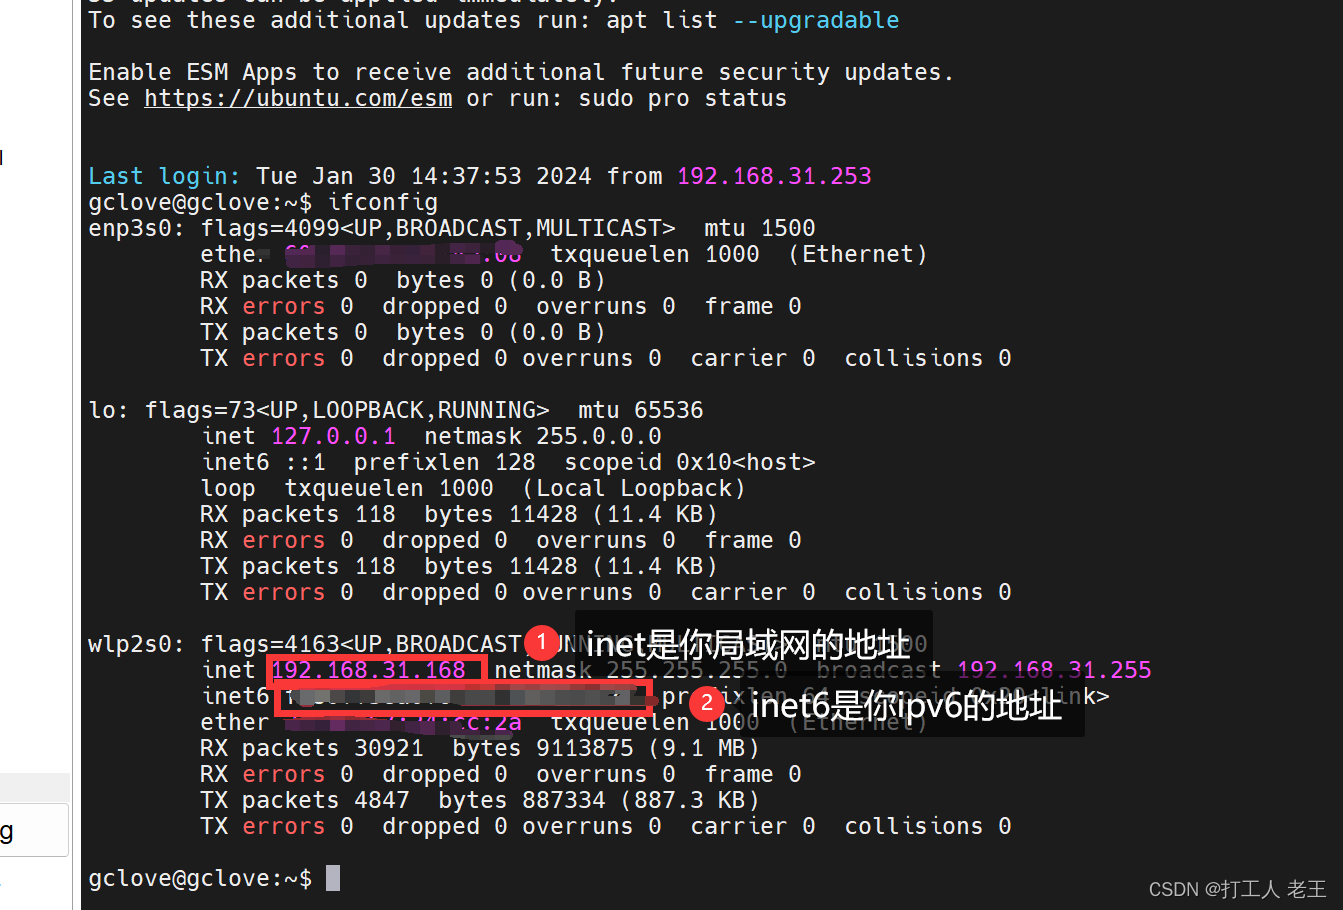Click the loopback address 127.0.0.1

click(x=333, y=436)
